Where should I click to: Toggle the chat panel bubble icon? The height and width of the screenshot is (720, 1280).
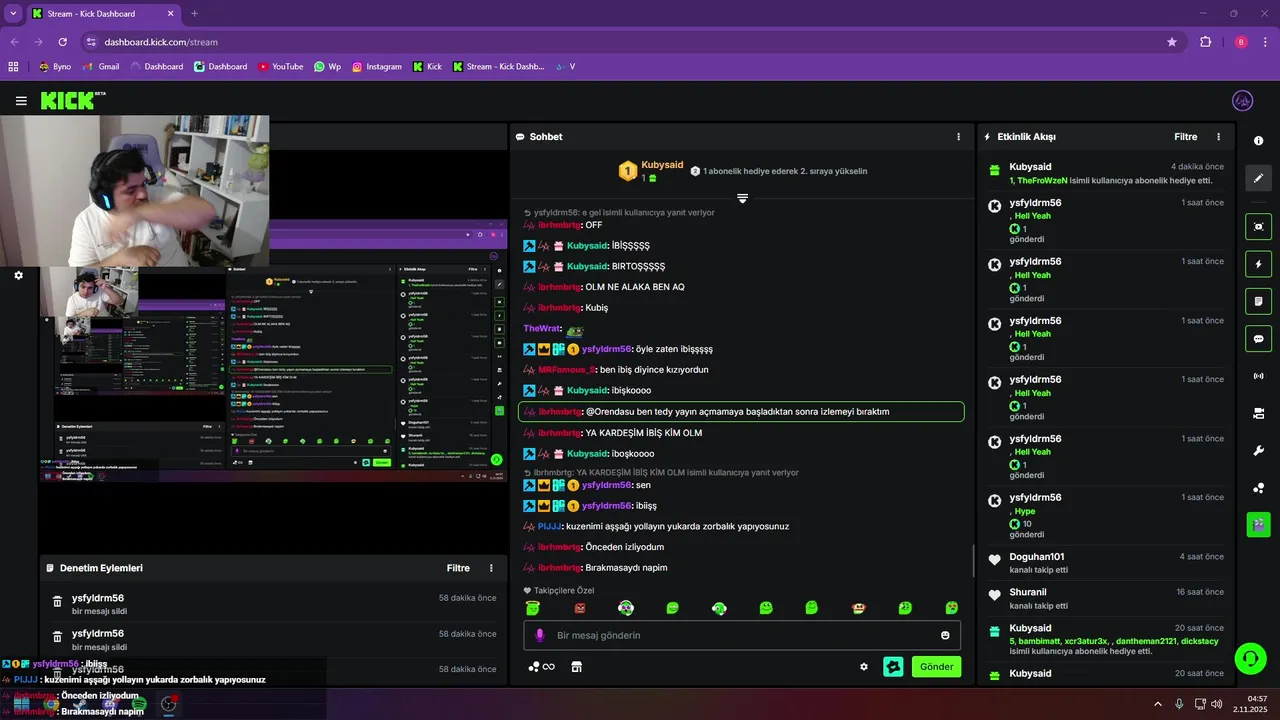[1258, 339]
